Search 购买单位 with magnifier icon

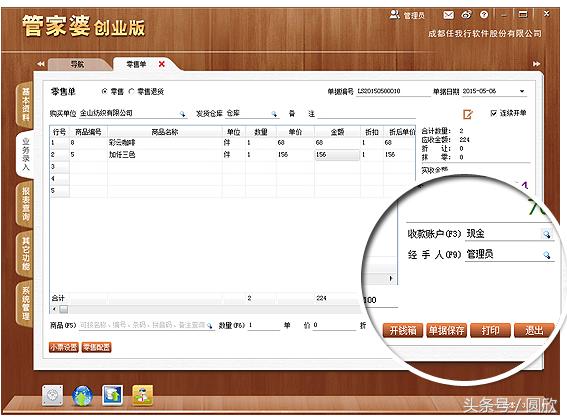click(x=183, y=114)
